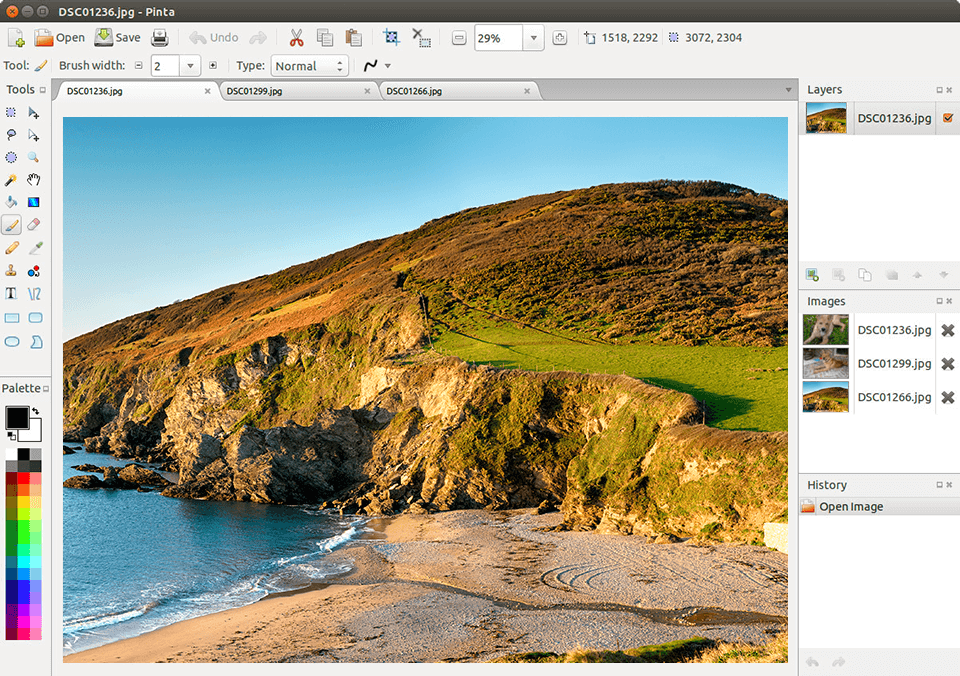Click the Undo button
The height and width of the screenshot is (676, 960).
pos(213,37)
